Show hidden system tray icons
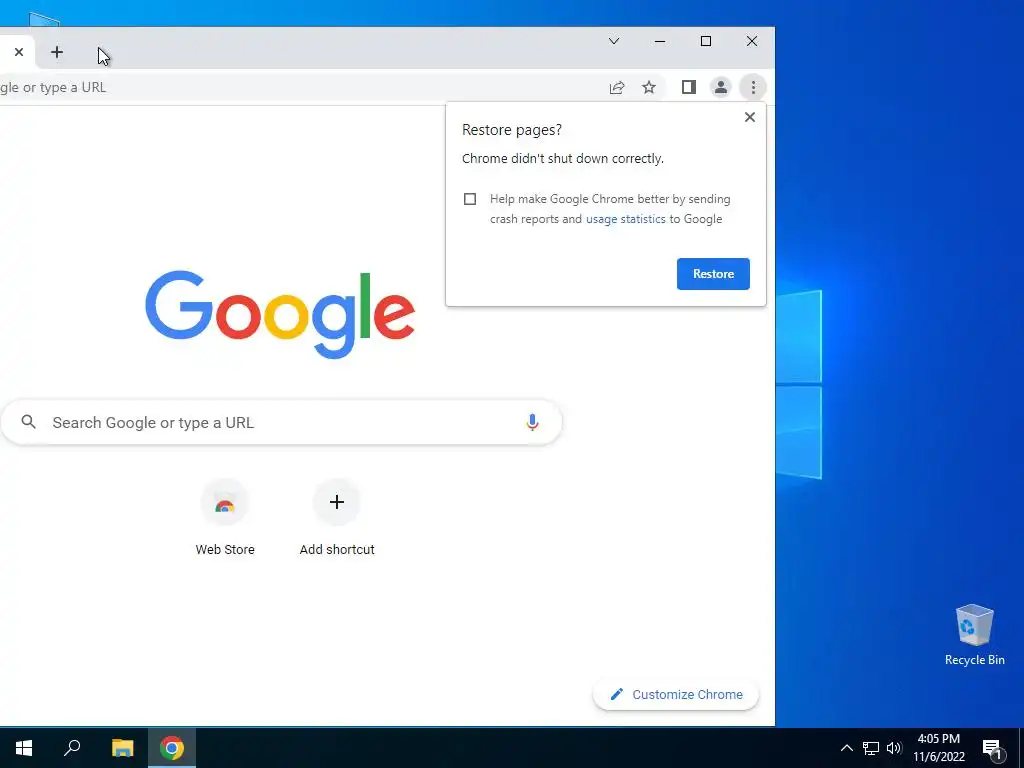The image size is (1024, 768). pyautogui.click(x=846, y=748)
